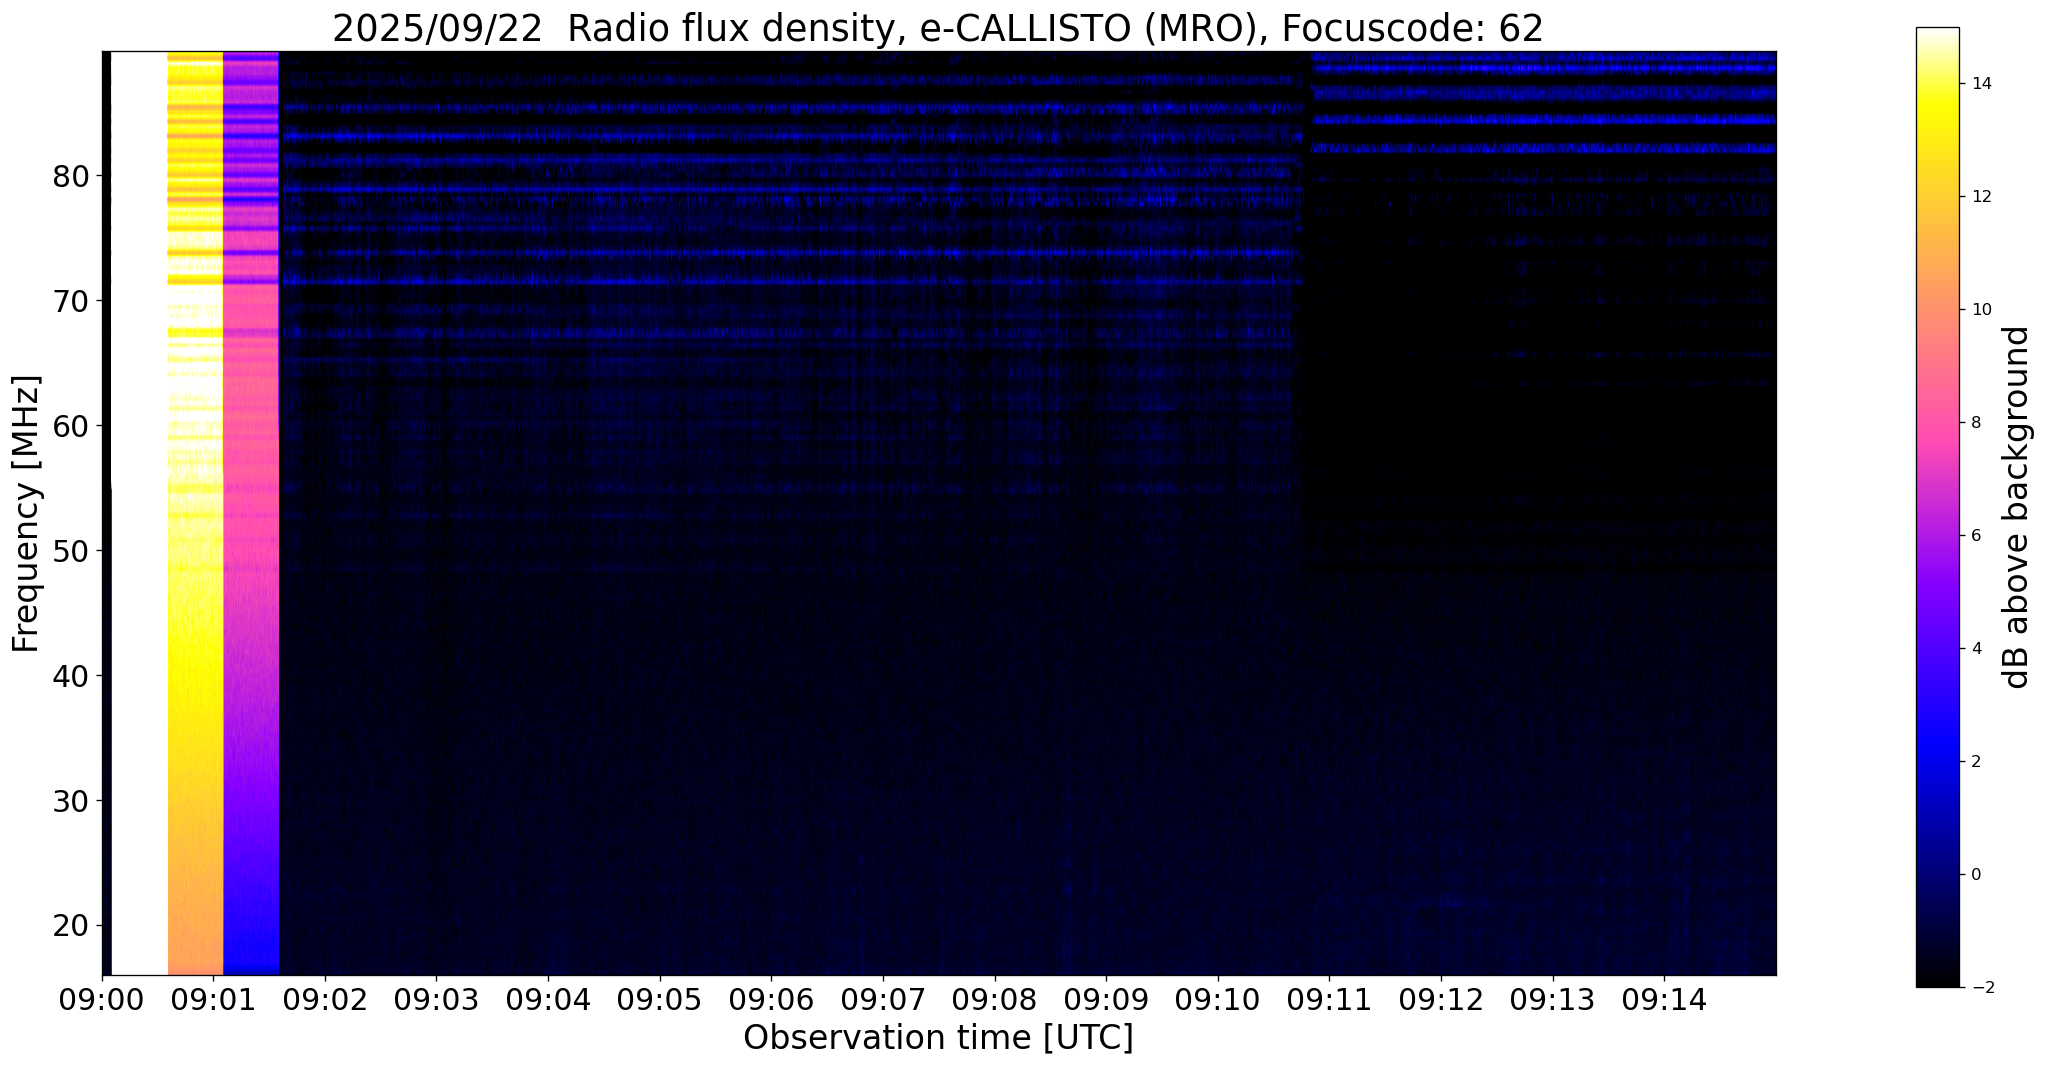
Task: Click the 09:05 time tick label
Action: 660,999
